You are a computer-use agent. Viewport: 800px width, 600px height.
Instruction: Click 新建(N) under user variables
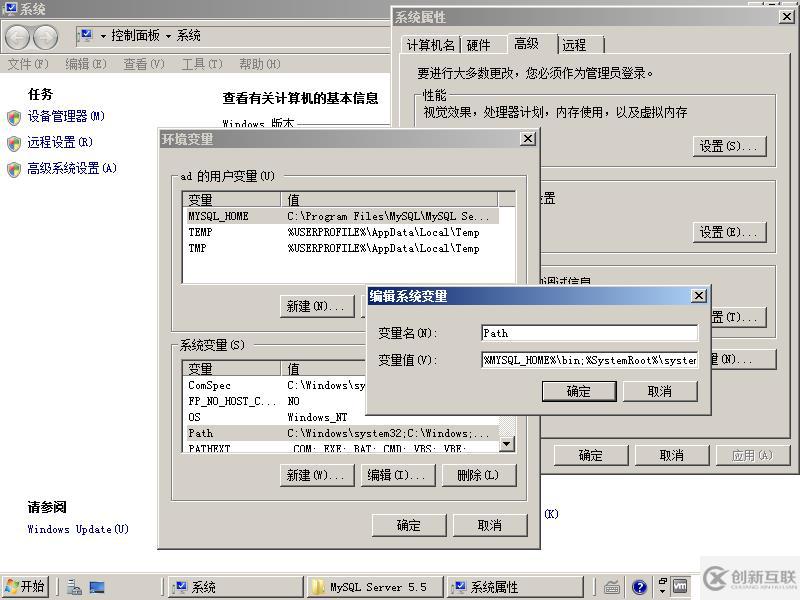point(317,306)
